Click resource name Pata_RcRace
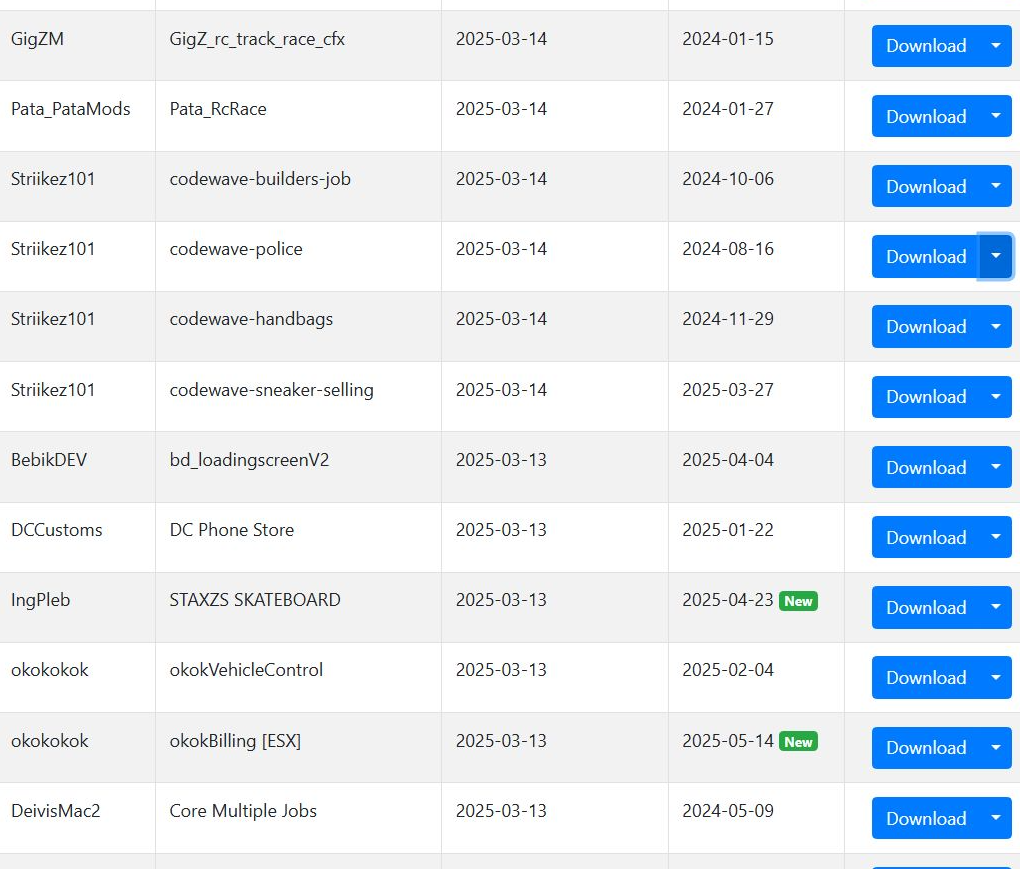 tap(218, 109)
